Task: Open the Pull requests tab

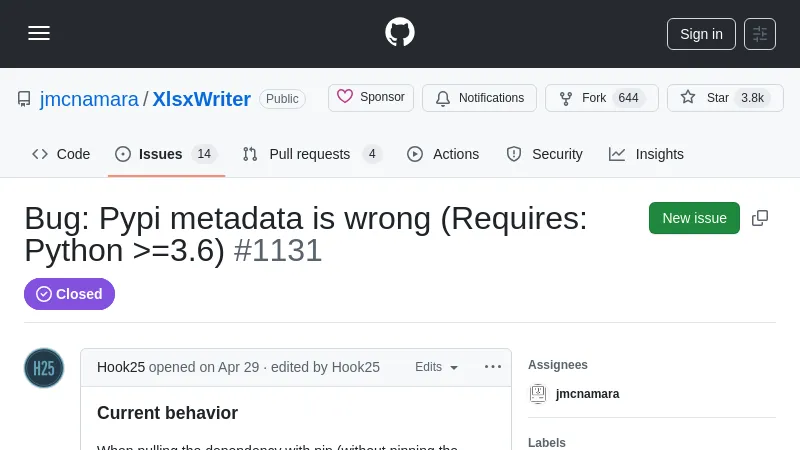Action: tap(311, 154)
